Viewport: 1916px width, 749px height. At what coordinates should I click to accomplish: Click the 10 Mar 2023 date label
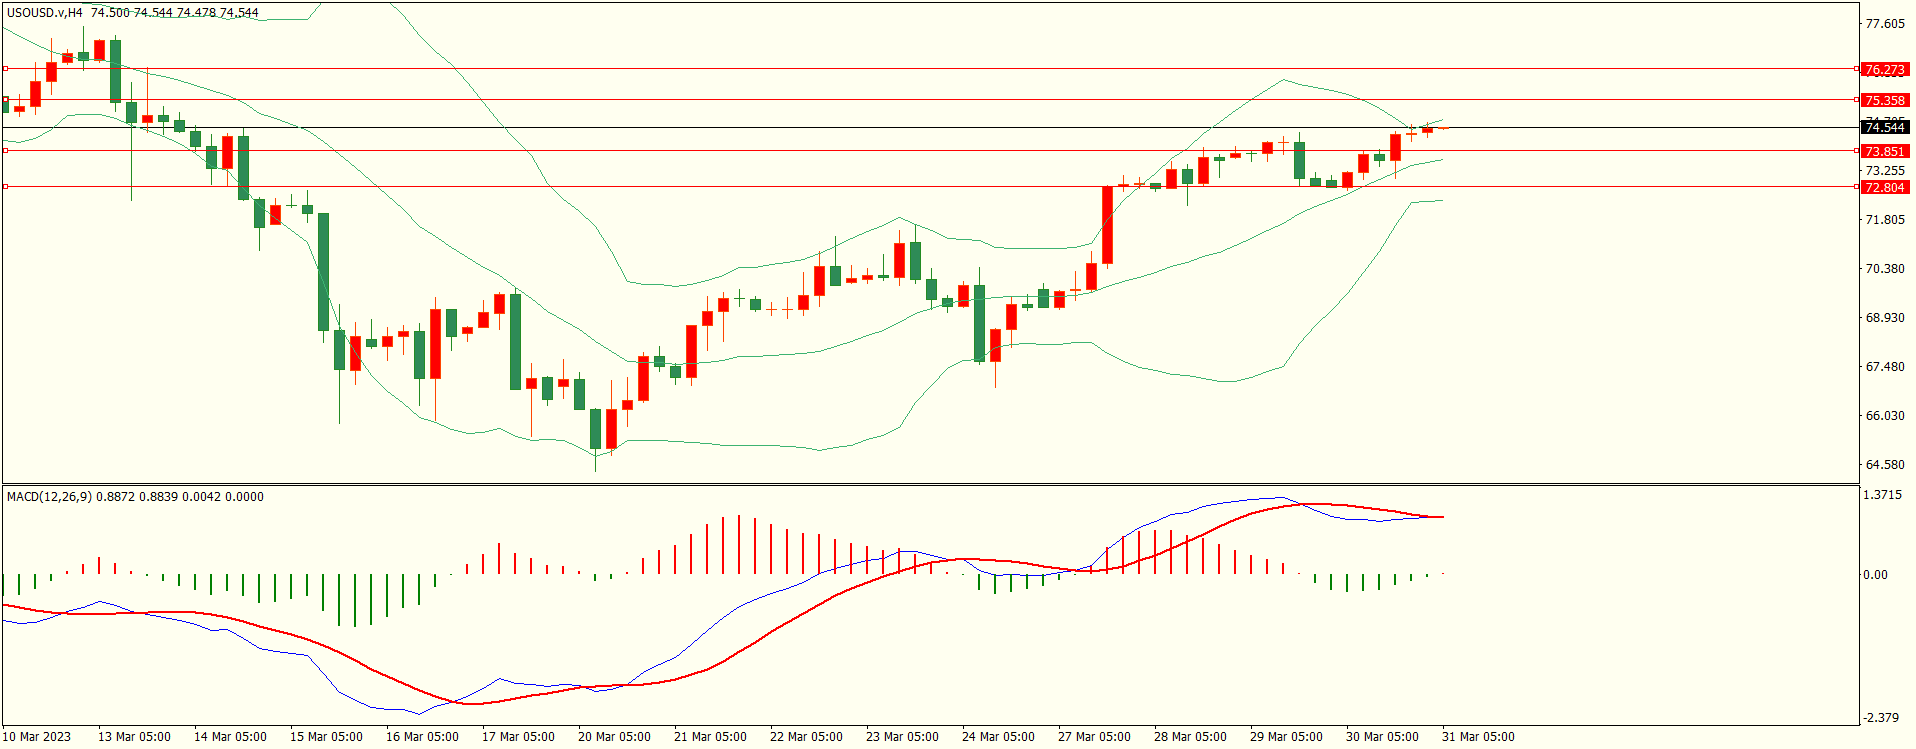pos(37,737)
